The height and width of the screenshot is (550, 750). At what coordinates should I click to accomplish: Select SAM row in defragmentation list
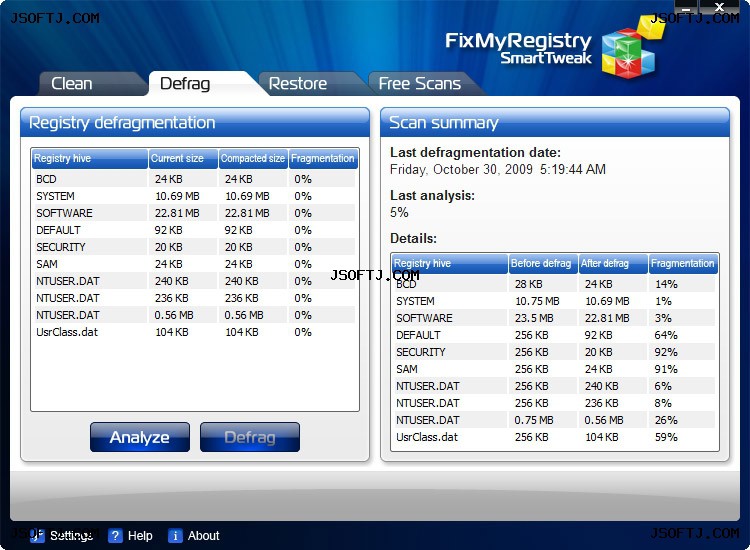pos(194,264)
